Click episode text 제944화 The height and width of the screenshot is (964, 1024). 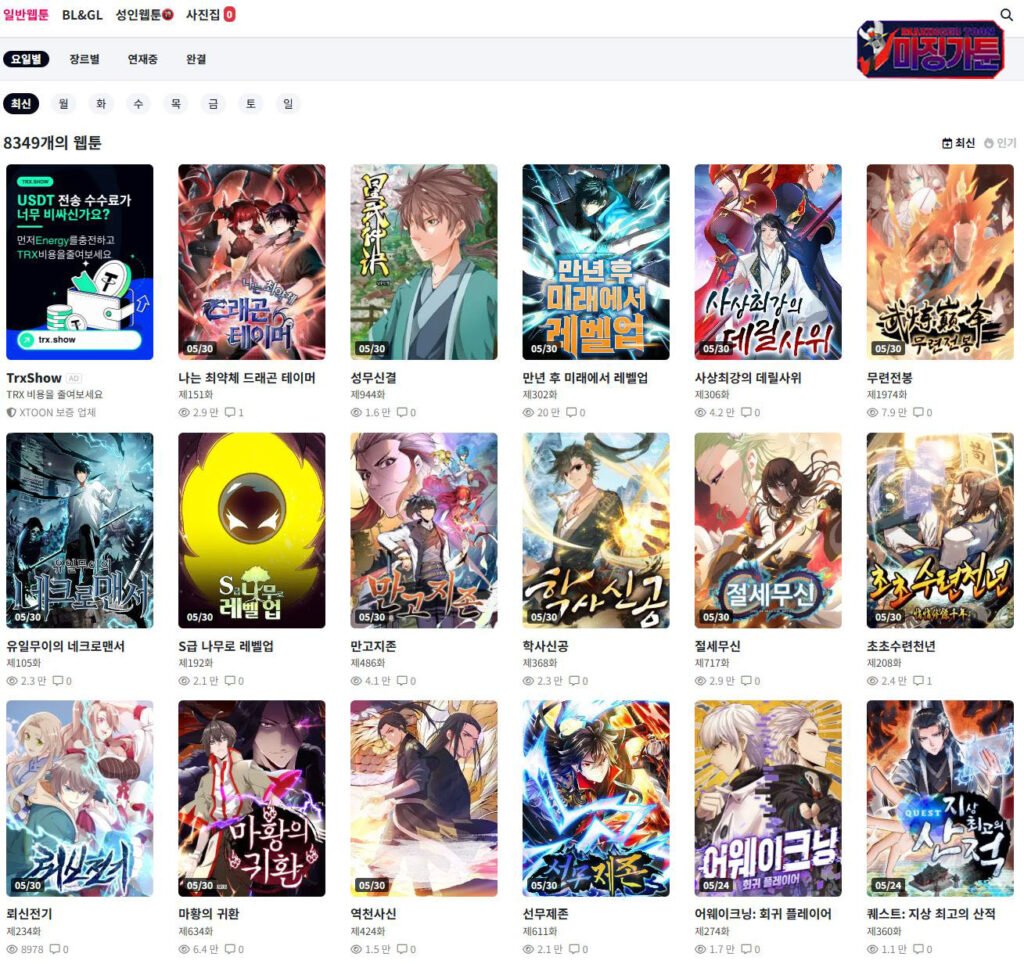click(368, 394)
